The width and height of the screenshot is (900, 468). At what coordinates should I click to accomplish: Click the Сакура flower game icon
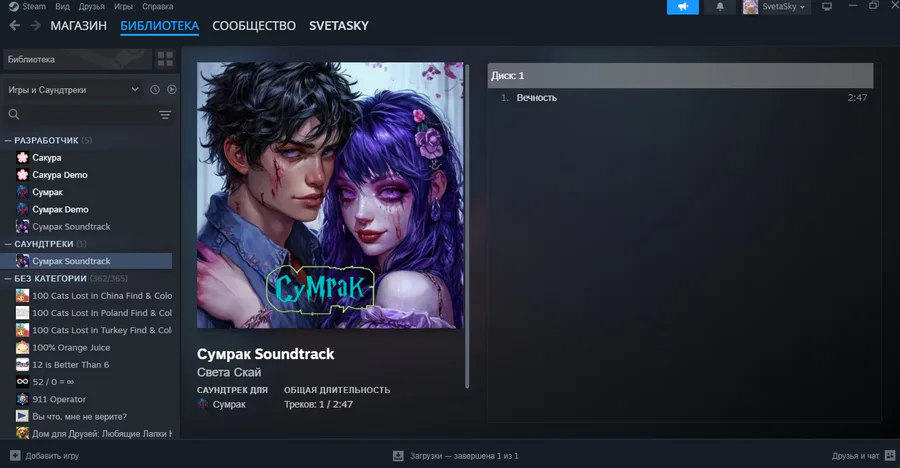point(22,157)
